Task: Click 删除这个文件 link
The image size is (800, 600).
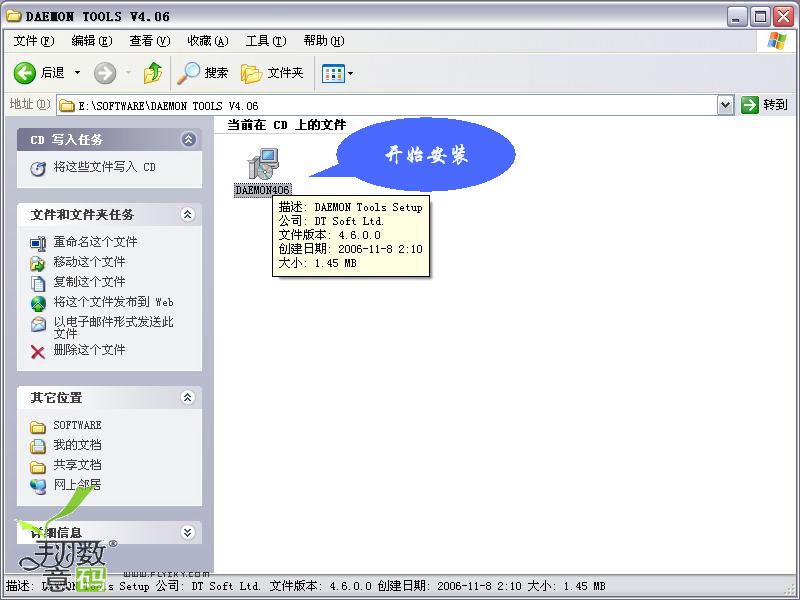Action: (89, 349)
